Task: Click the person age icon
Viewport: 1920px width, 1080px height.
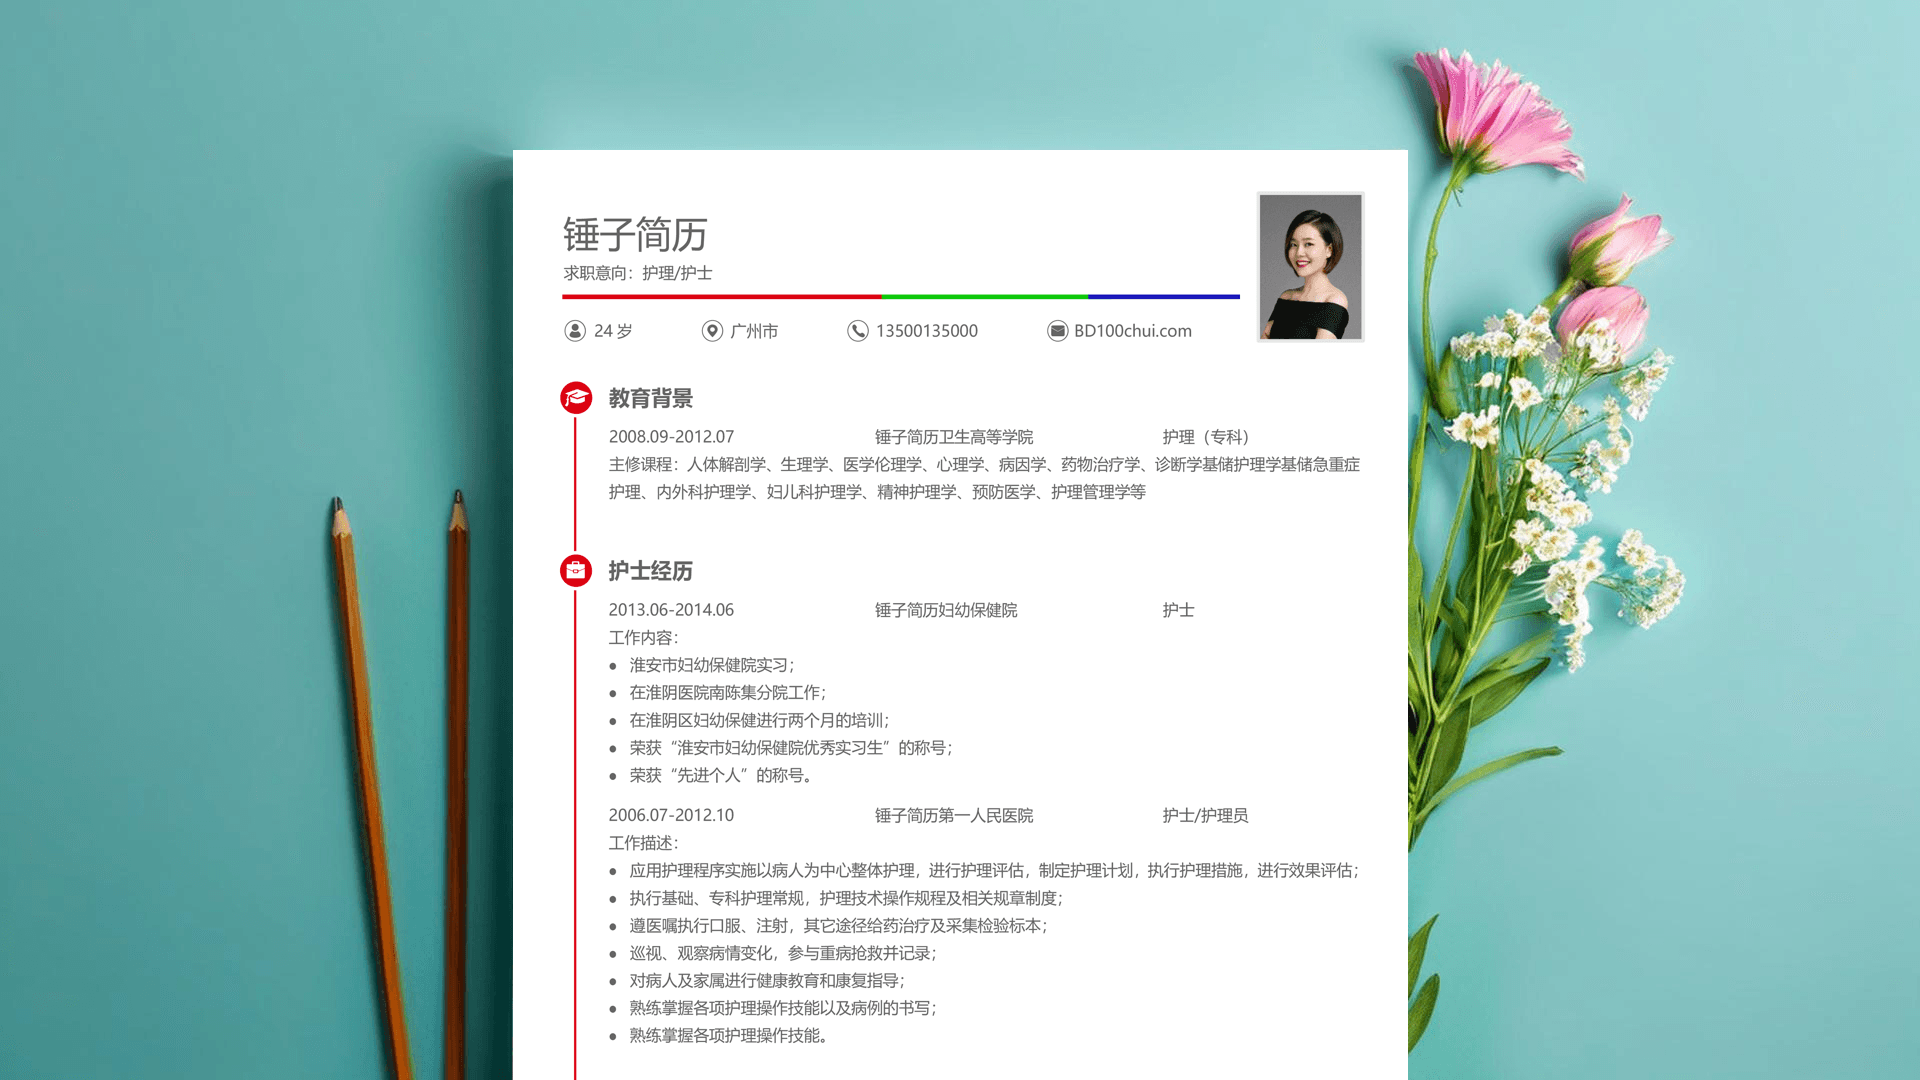Action: (x=575, y=331)
